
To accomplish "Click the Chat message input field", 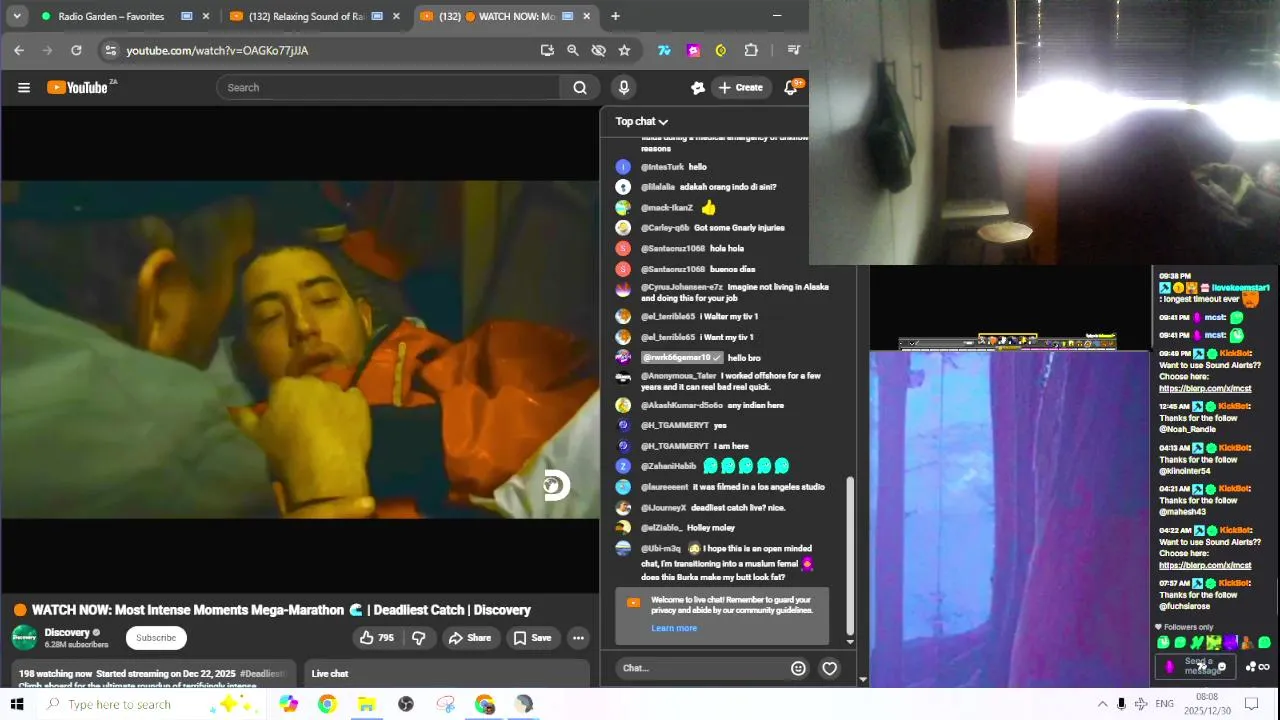I will [700, 668].
